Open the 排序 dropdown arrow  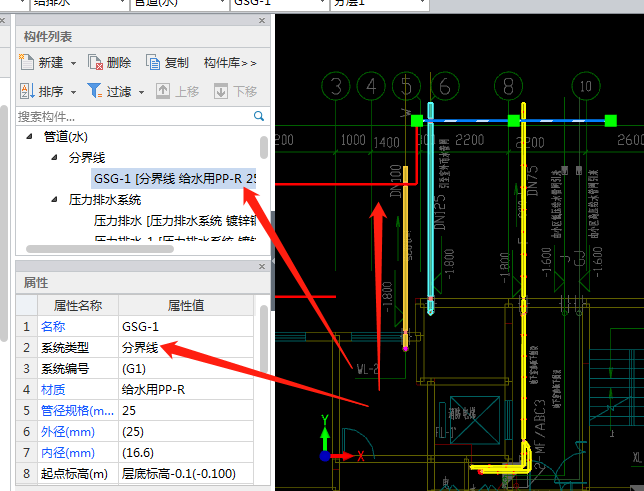point(73,92)
